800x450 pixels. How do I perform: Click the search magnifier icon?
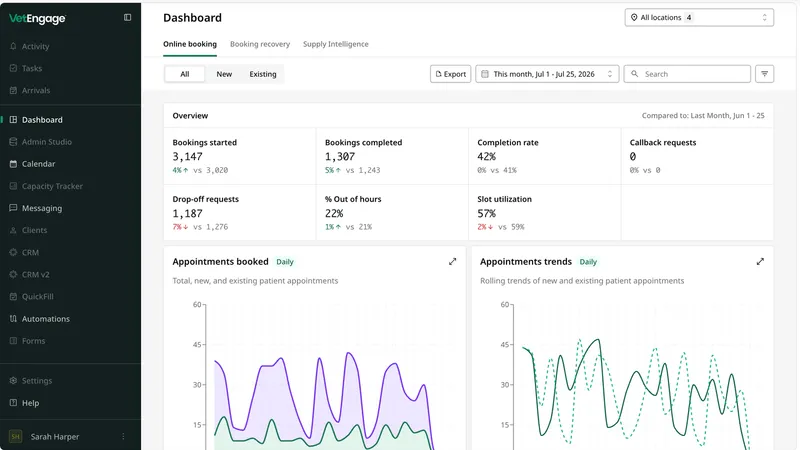point(635,74)
